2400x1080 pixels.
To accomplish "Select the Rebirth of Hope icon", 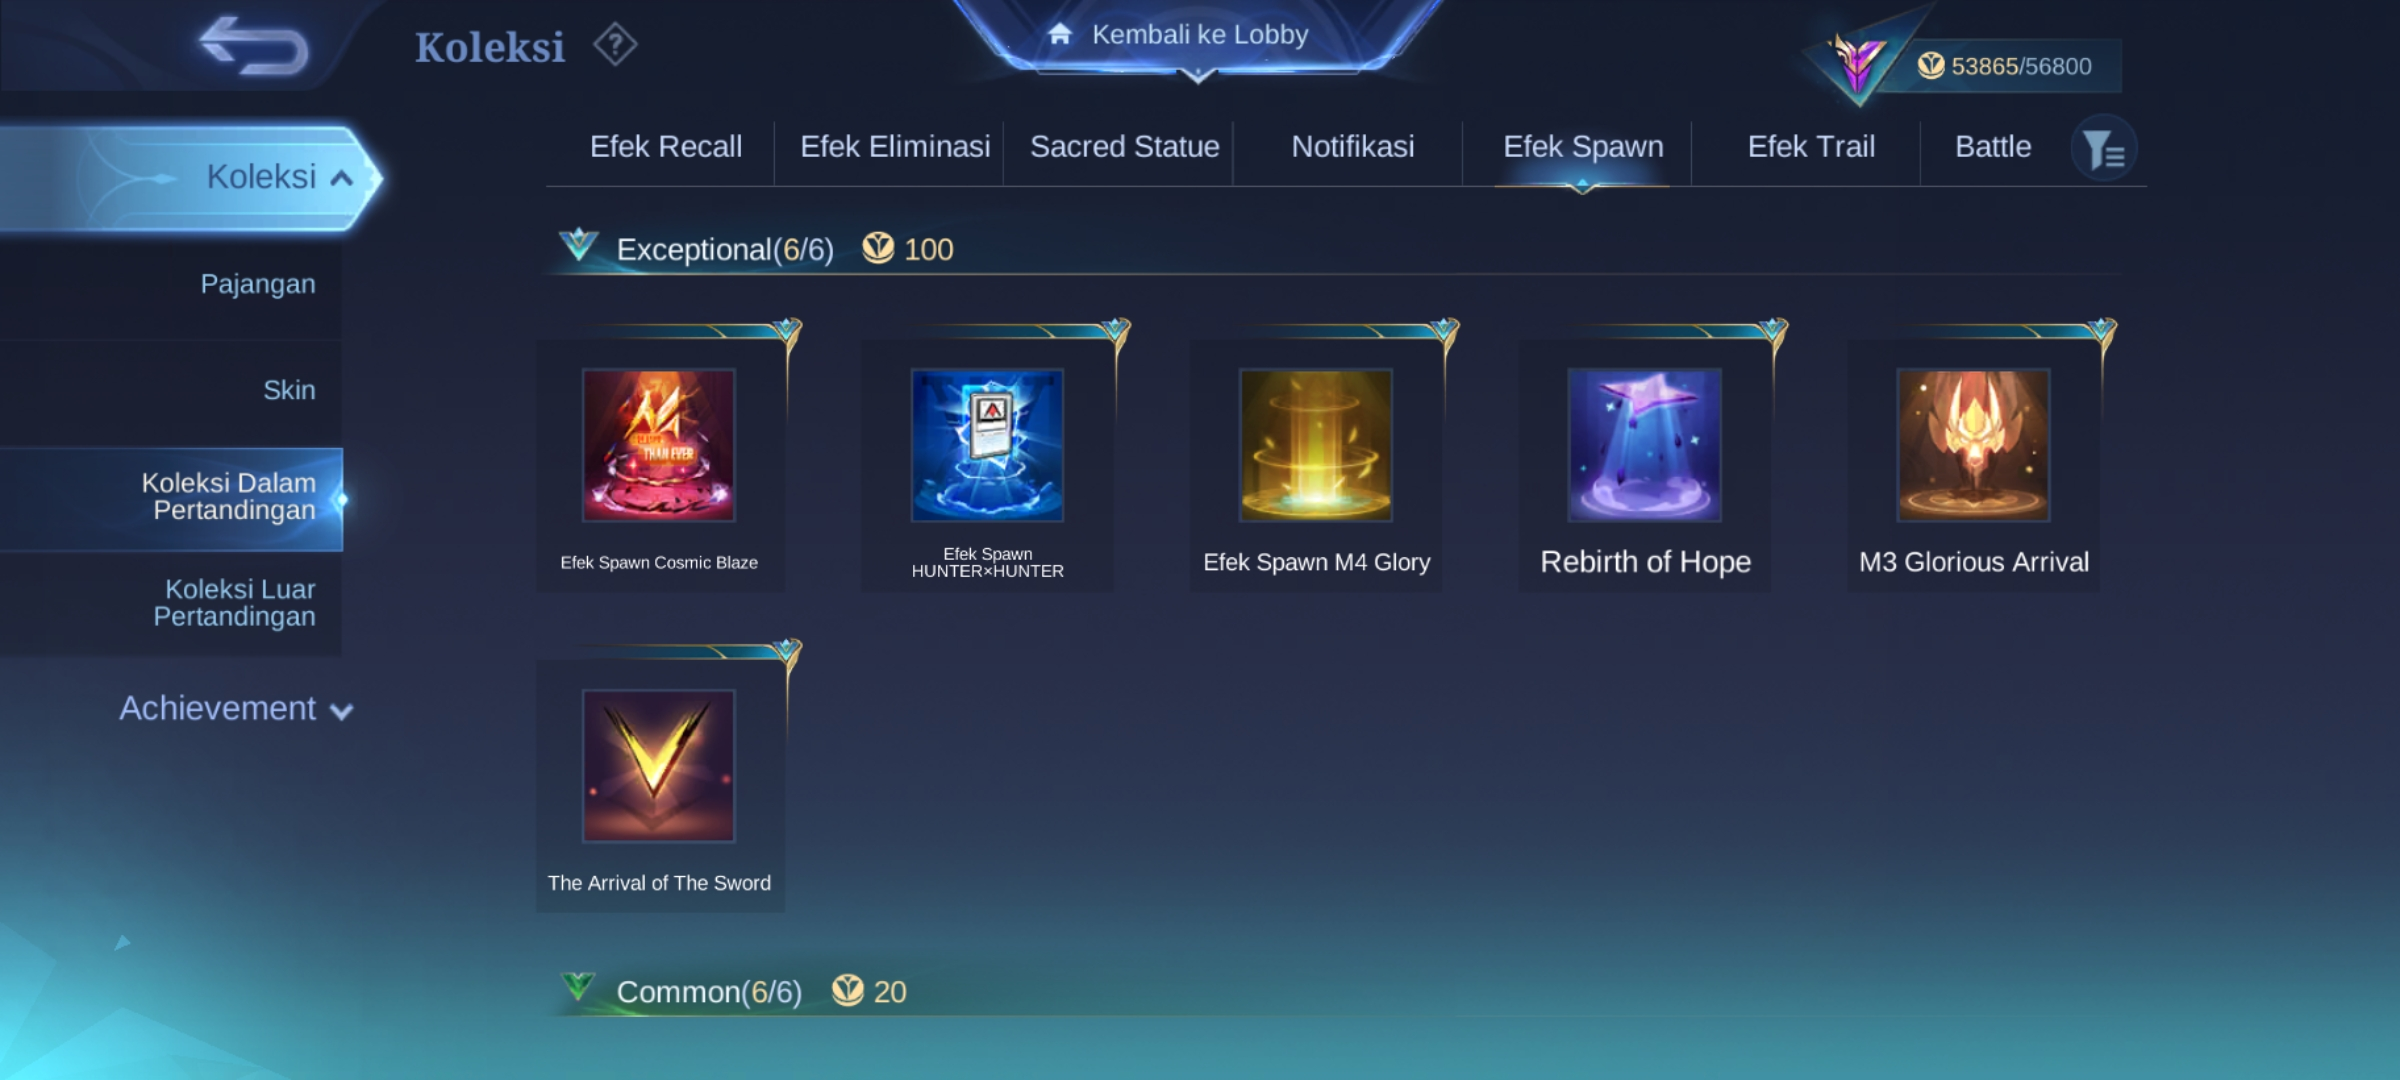I will (x=1645, y=445).
